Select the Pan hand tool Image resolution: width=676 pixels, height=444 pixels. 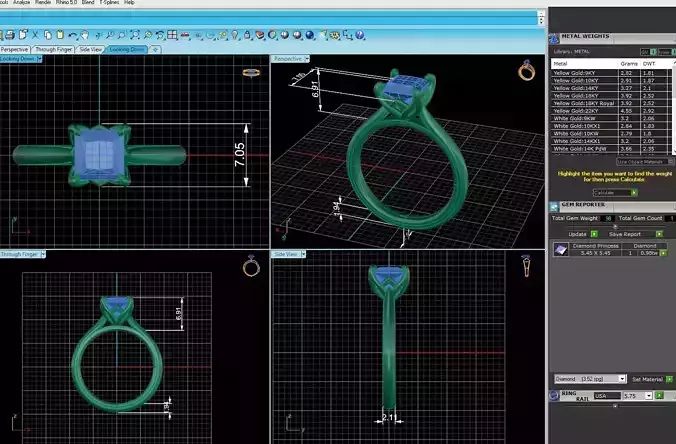(x=85, y=35)
